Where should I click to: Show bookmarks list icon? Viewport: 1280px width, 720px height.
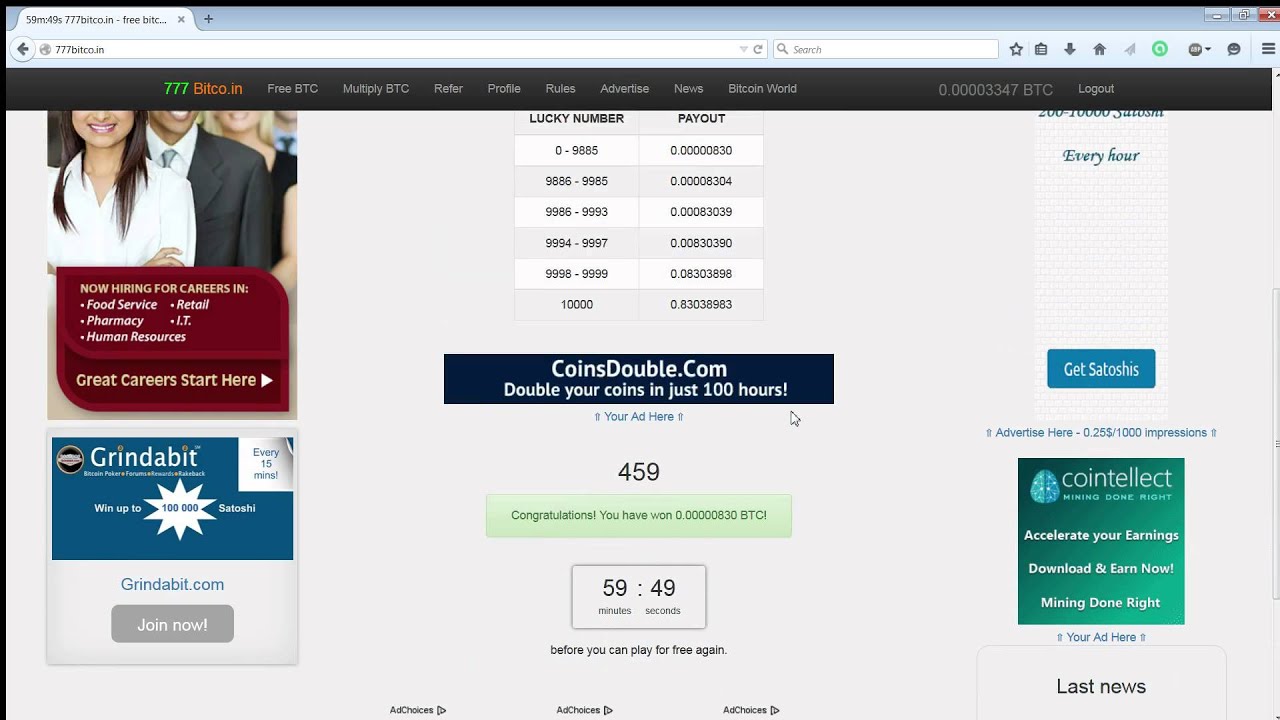point(1041,49)
